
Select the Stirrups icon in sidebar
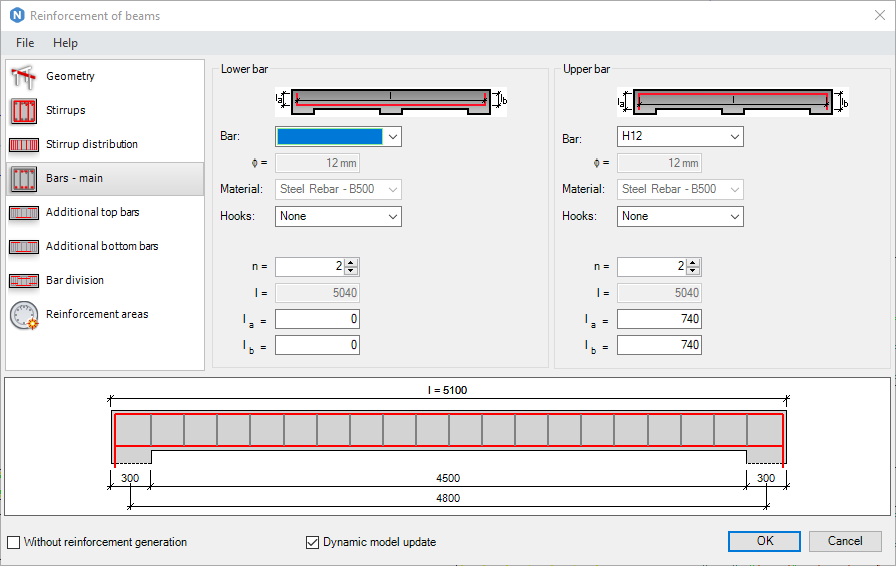point(24,110)
